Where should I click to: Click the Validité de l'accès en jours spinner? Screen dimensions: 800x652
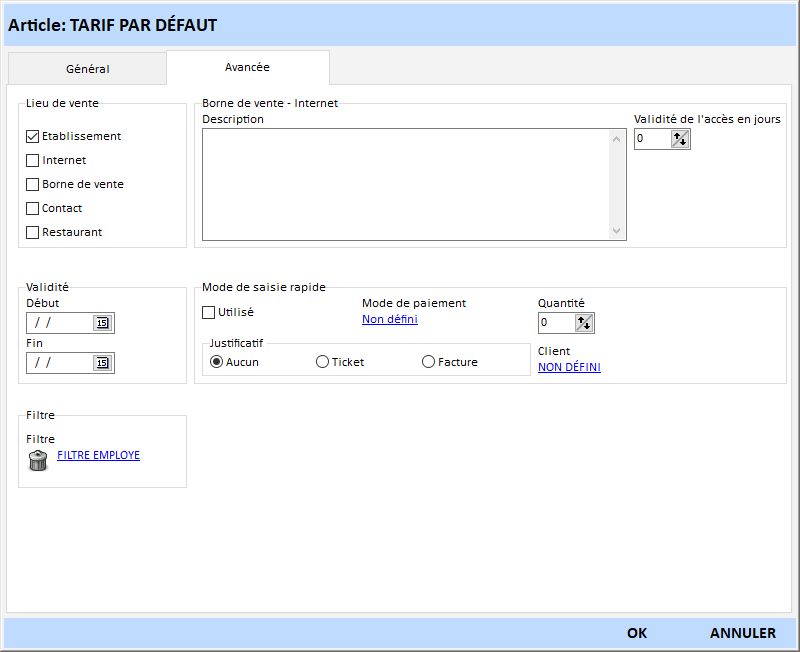pos(680,139)
